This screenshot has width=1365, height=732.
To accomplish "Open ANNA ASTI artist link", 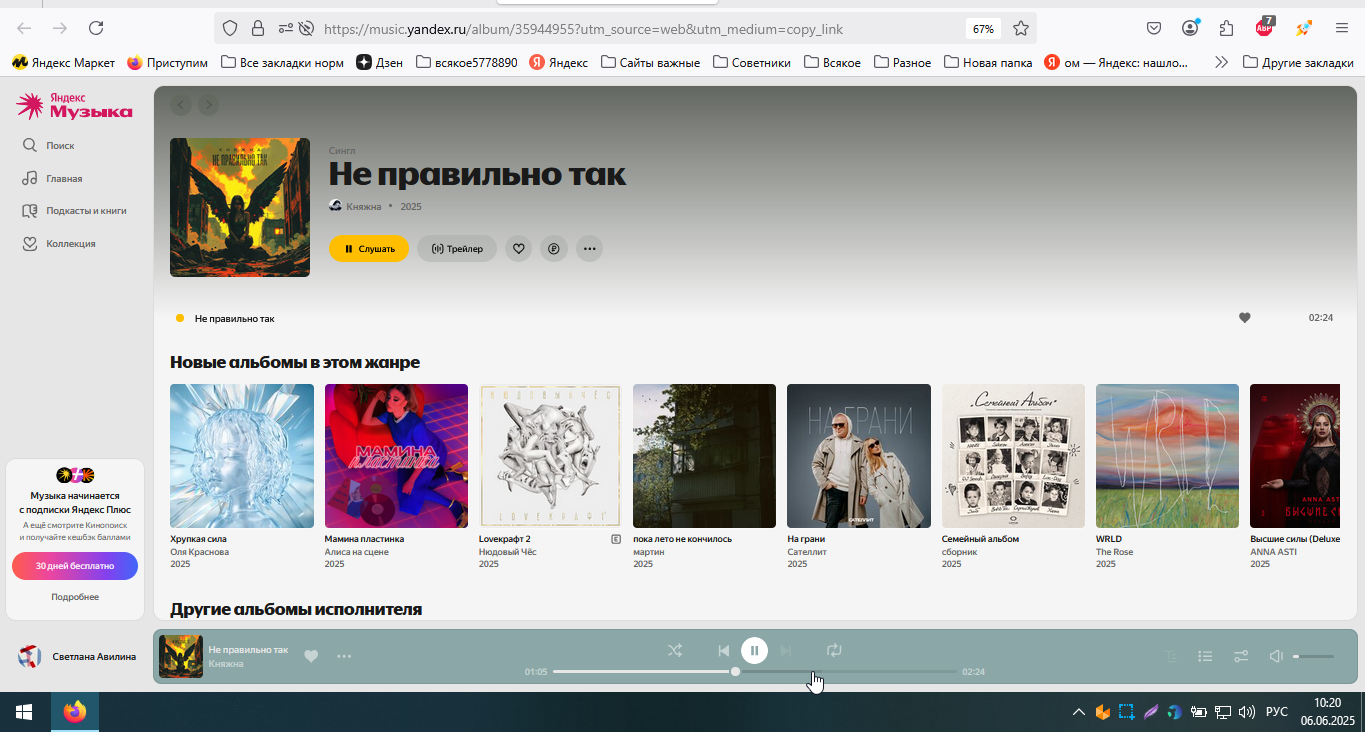I will 1273,552.
